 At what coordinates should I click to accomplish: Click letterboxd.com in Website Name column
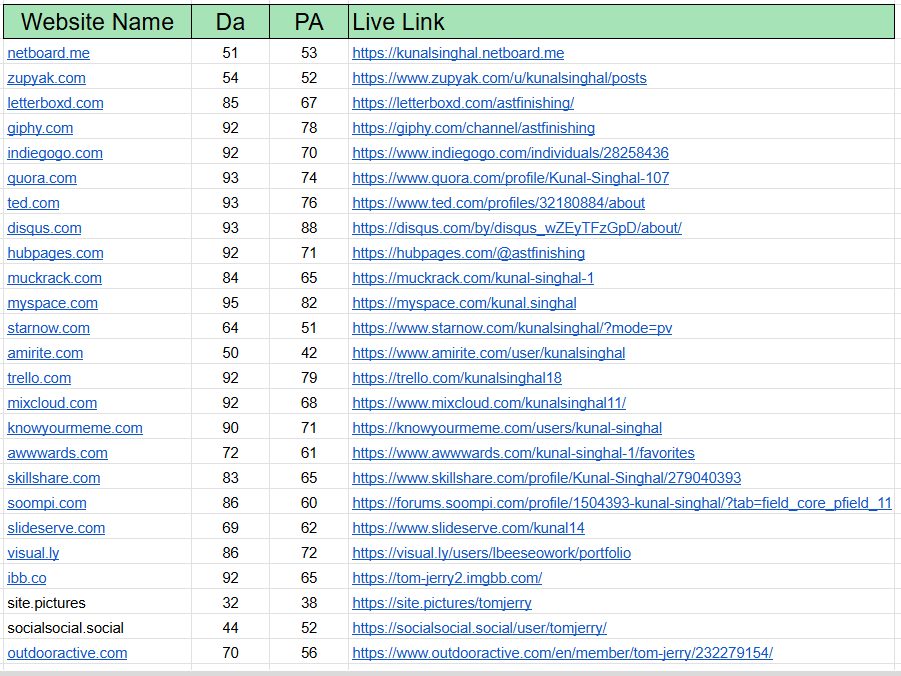coord(55,103)
